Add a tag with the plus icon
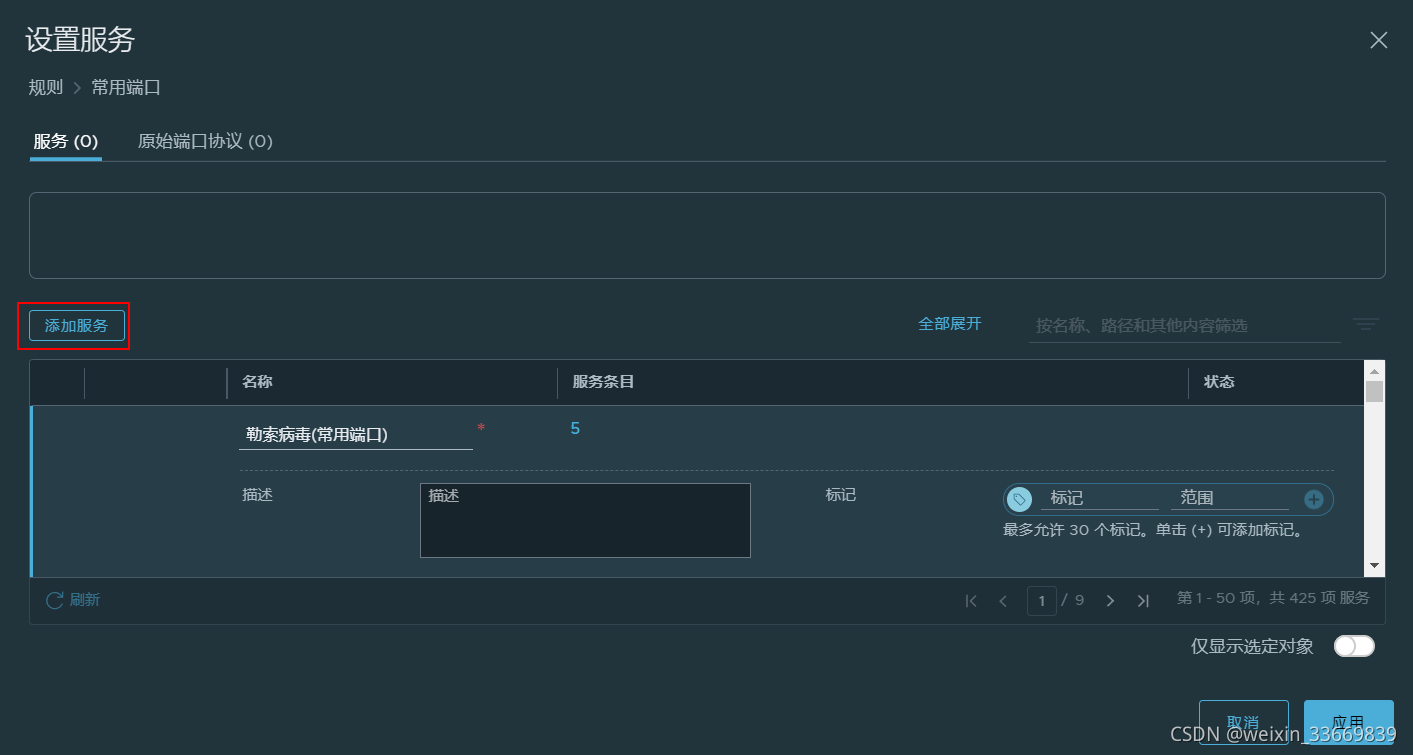 [1314, 499]
